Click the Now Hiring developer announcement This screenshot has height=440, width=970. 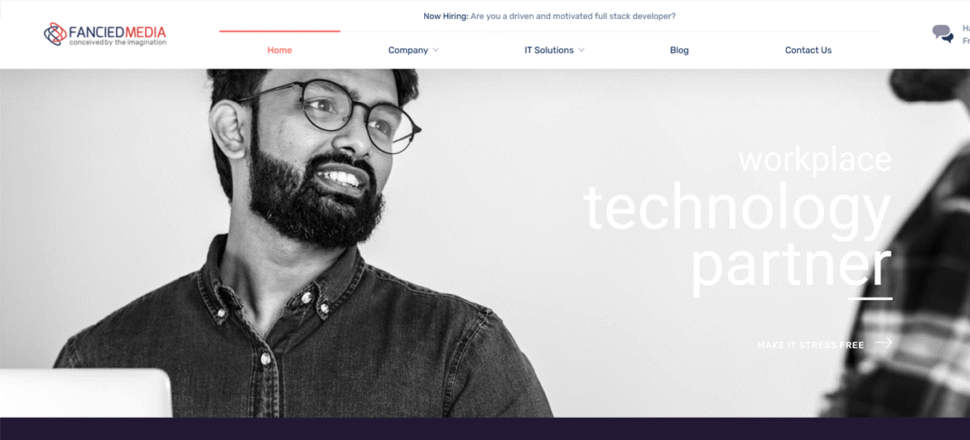coord(549,16)
